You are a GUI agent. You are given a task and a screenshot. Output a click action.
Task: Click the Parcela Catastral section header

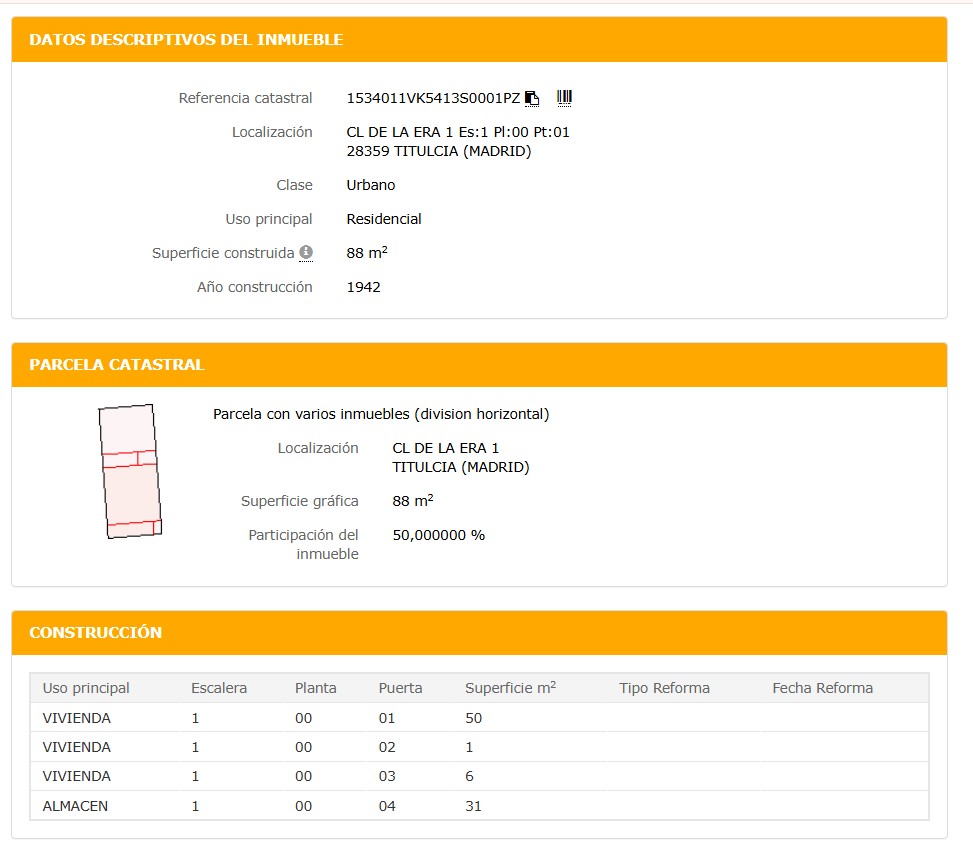pos(117,365)
